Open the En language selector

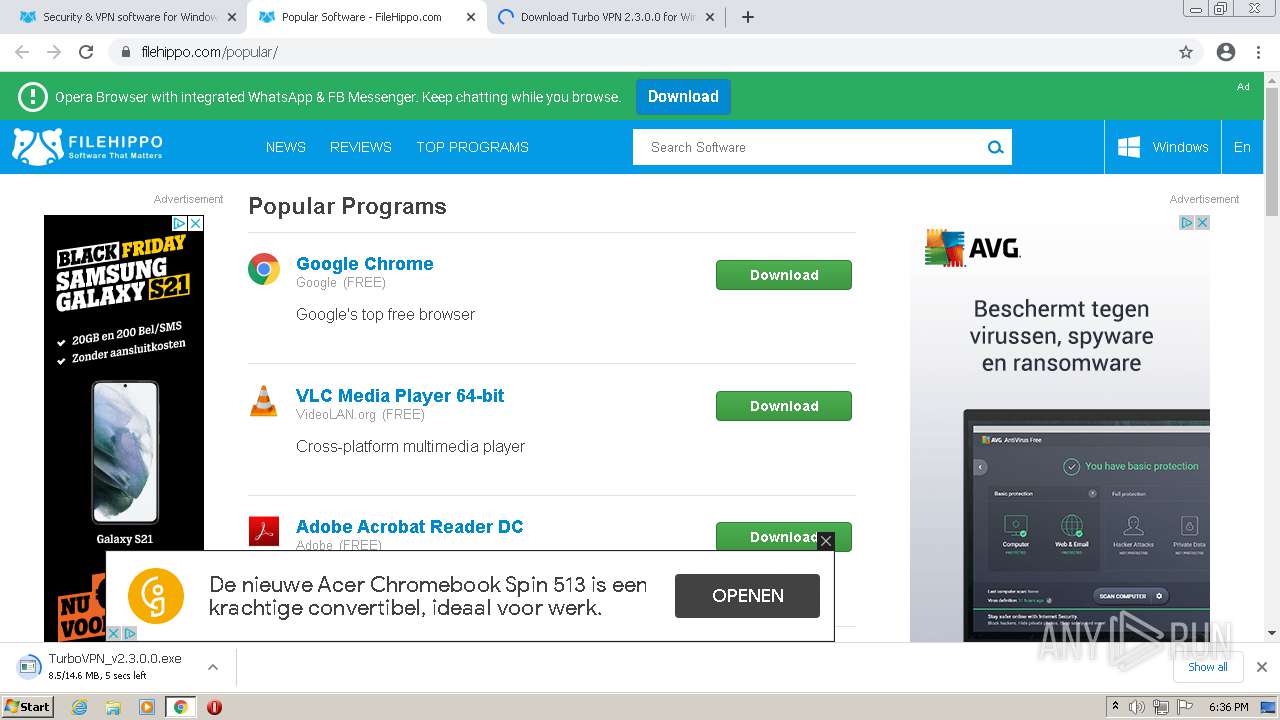coord(1242,147)
